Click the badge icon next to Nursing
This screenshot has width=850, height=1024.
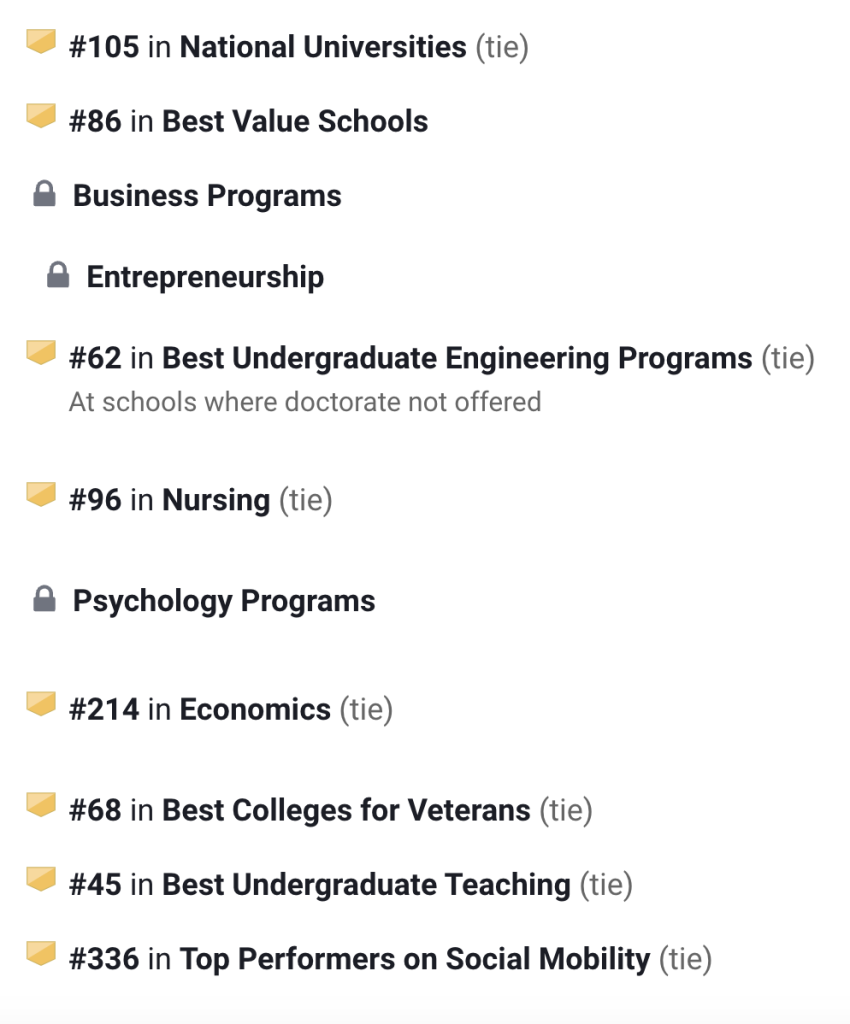coord(40,494)
